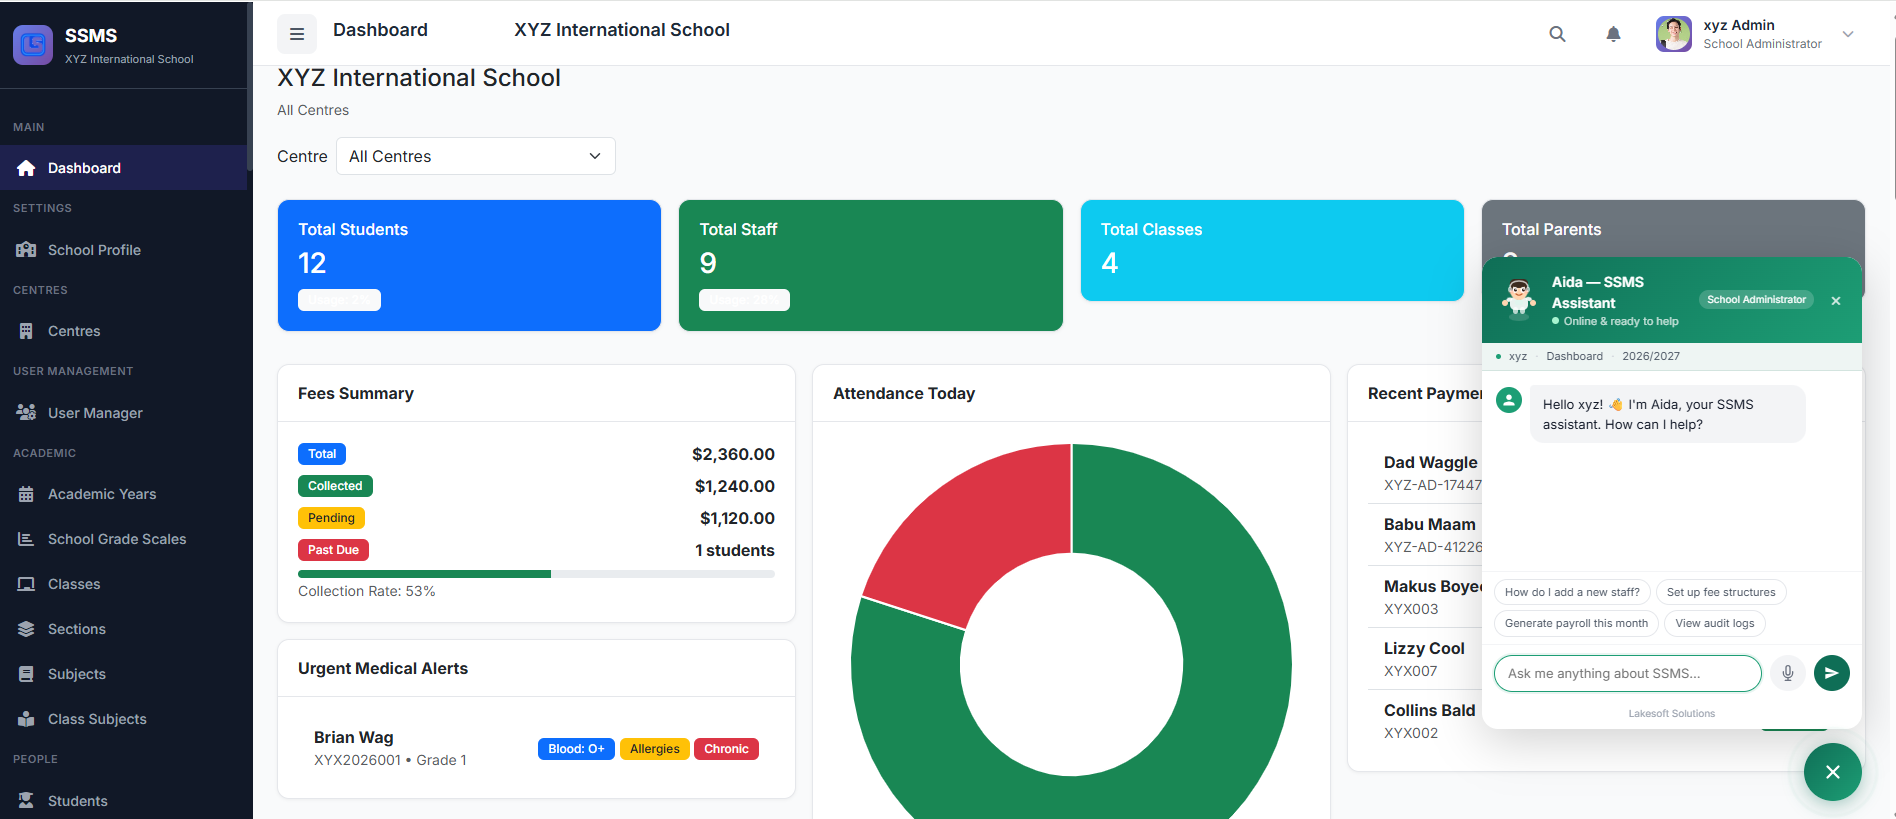Image resolution: width=1896 pixels, height=819 pixels.
Task: Click the 2026/2027 year label in chat
Action: tap(1651, 356)
